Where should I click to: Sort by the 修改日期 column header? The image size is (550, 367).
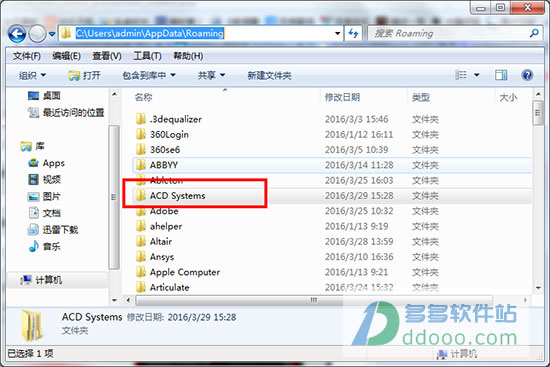(342, 97)
